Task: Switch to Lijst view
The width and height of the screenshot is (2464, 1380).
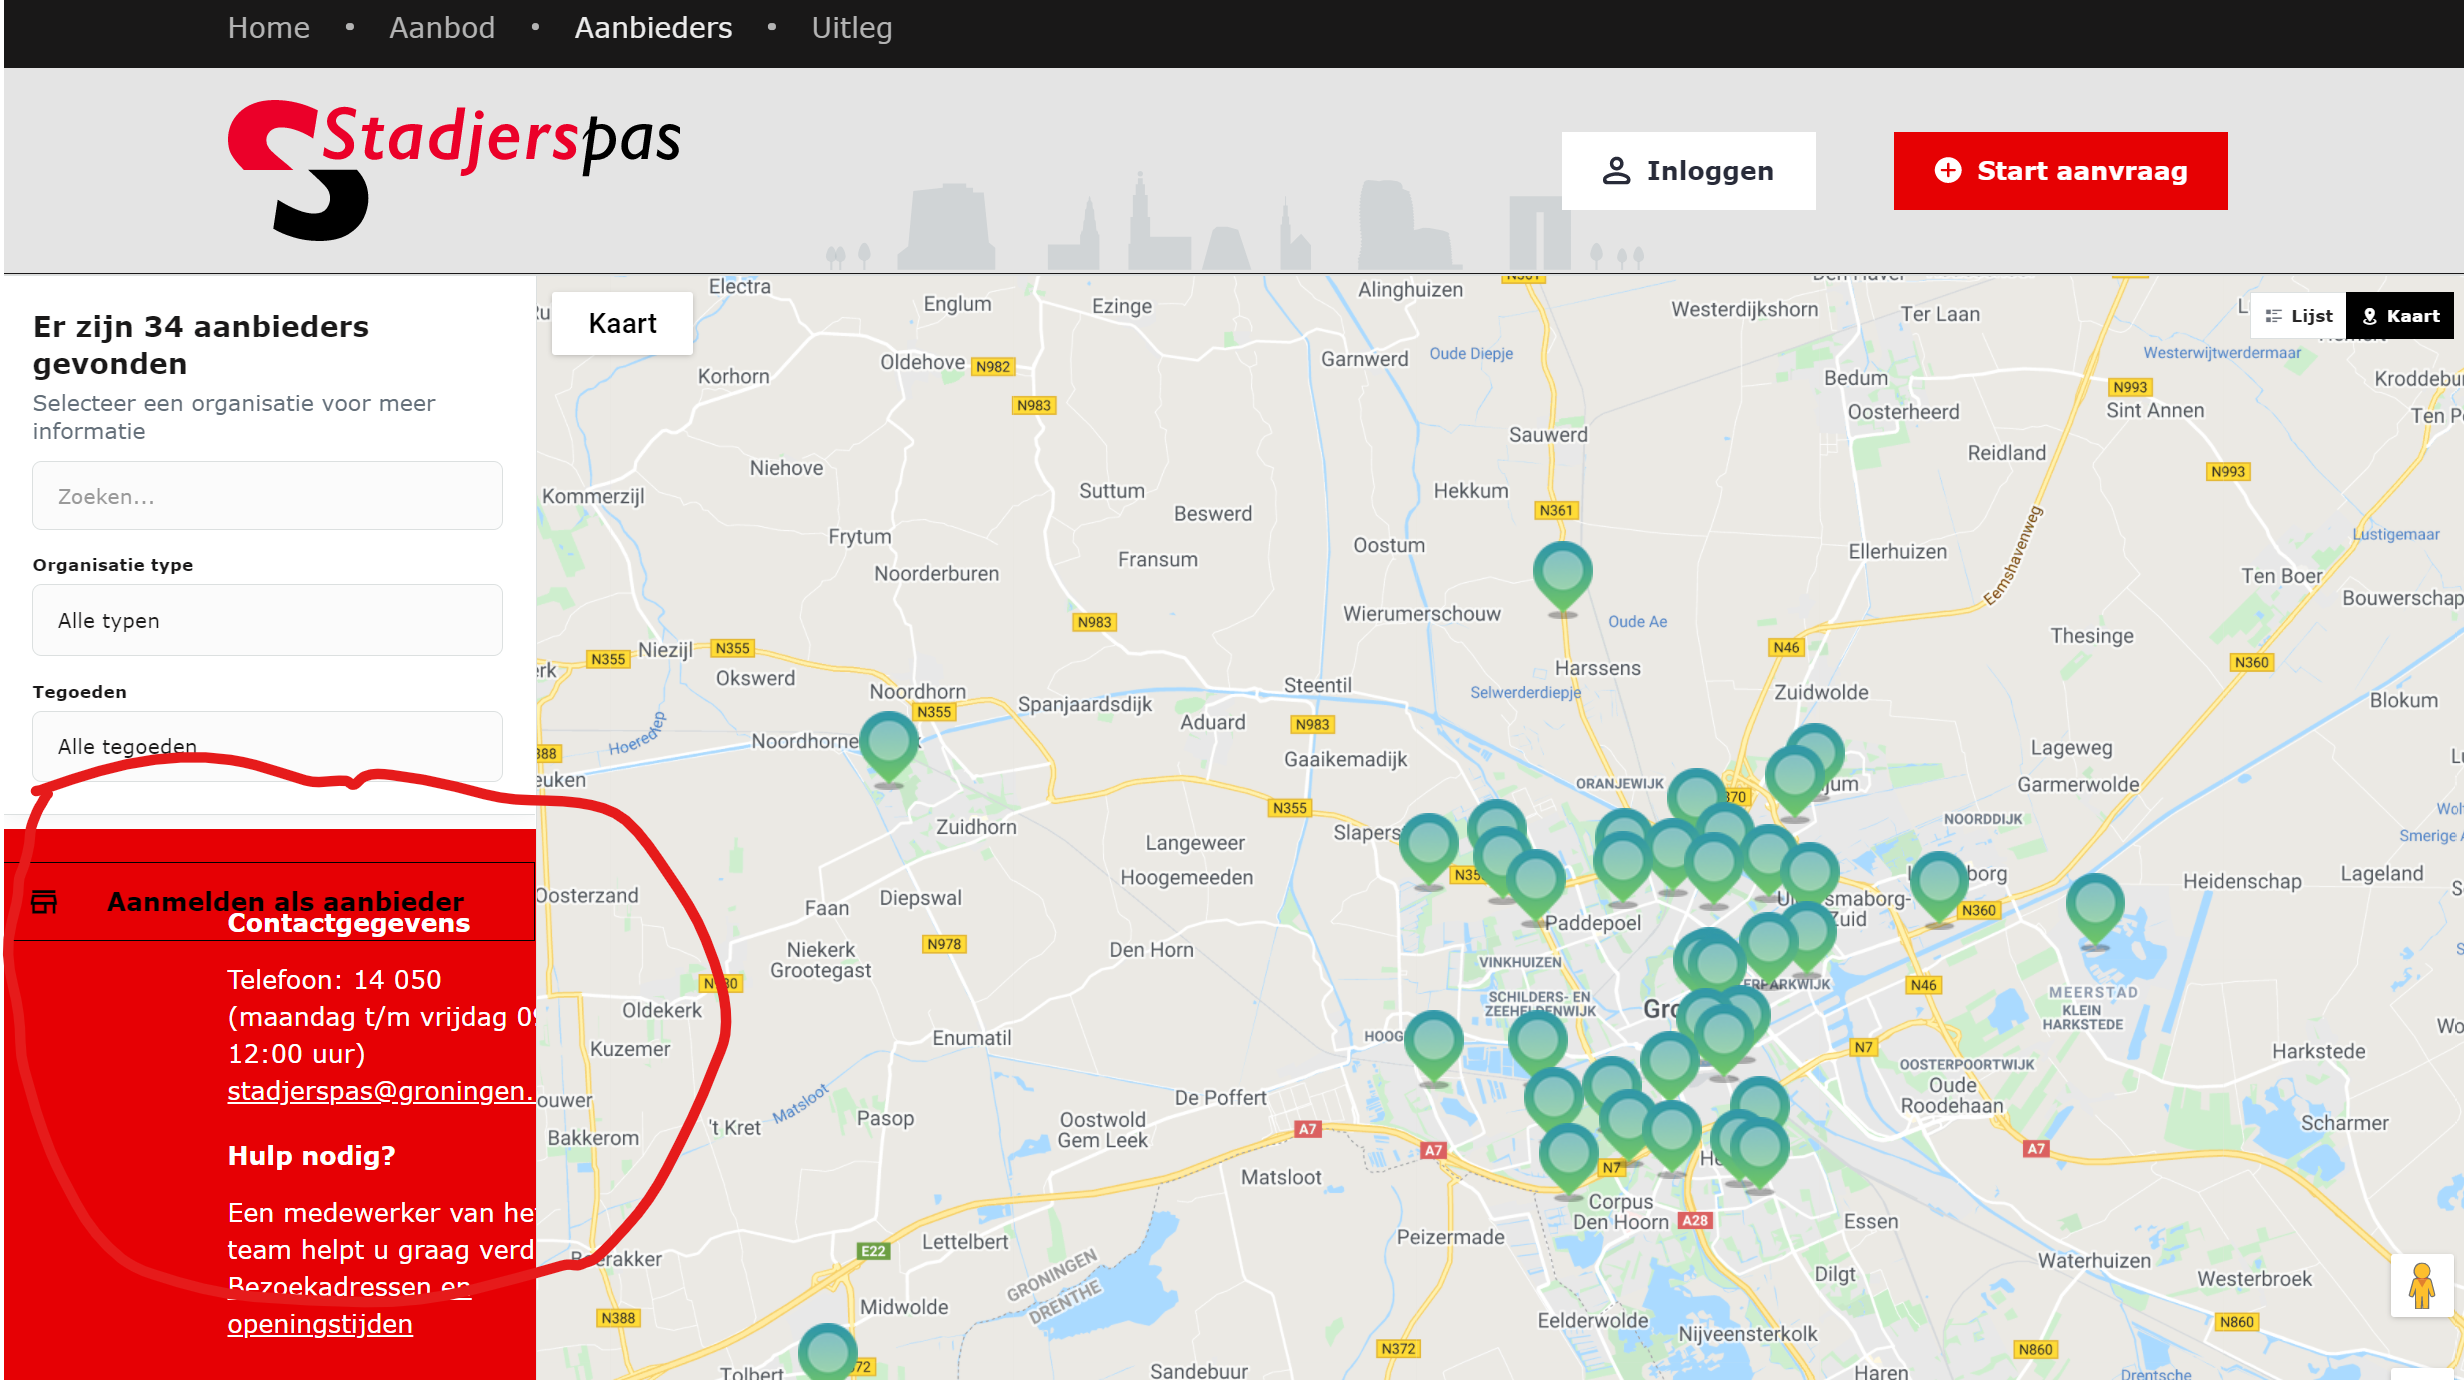Action: pyautogui.click(x=2301, y=315)
